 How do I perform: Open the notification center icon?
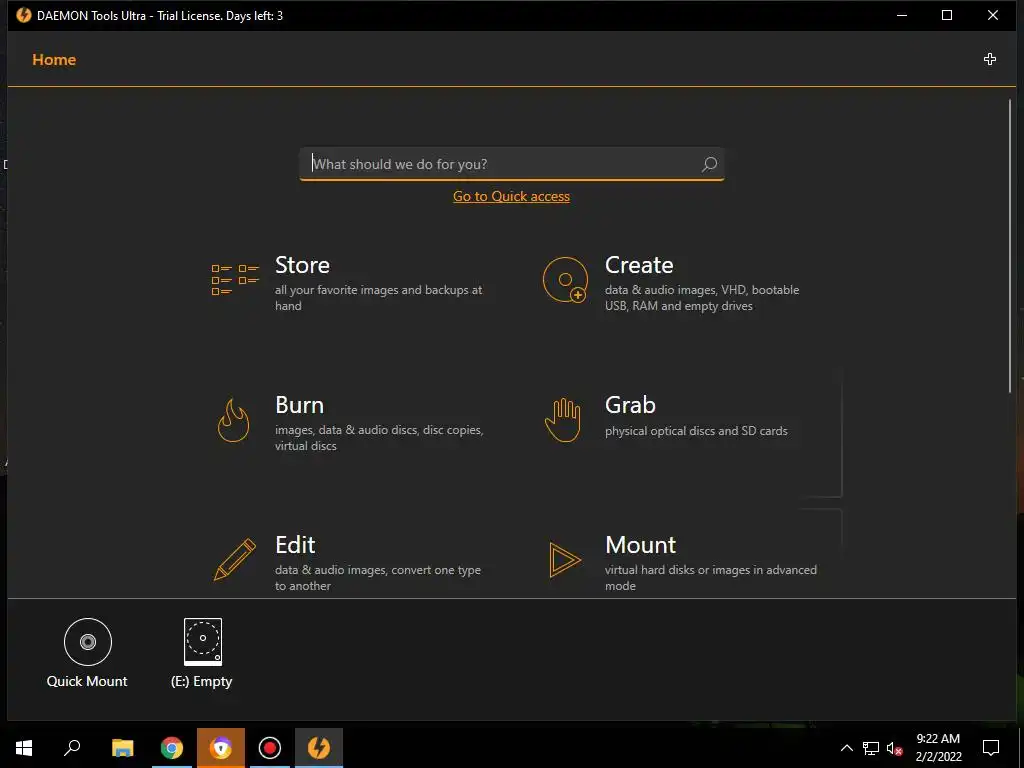[991, 748]
